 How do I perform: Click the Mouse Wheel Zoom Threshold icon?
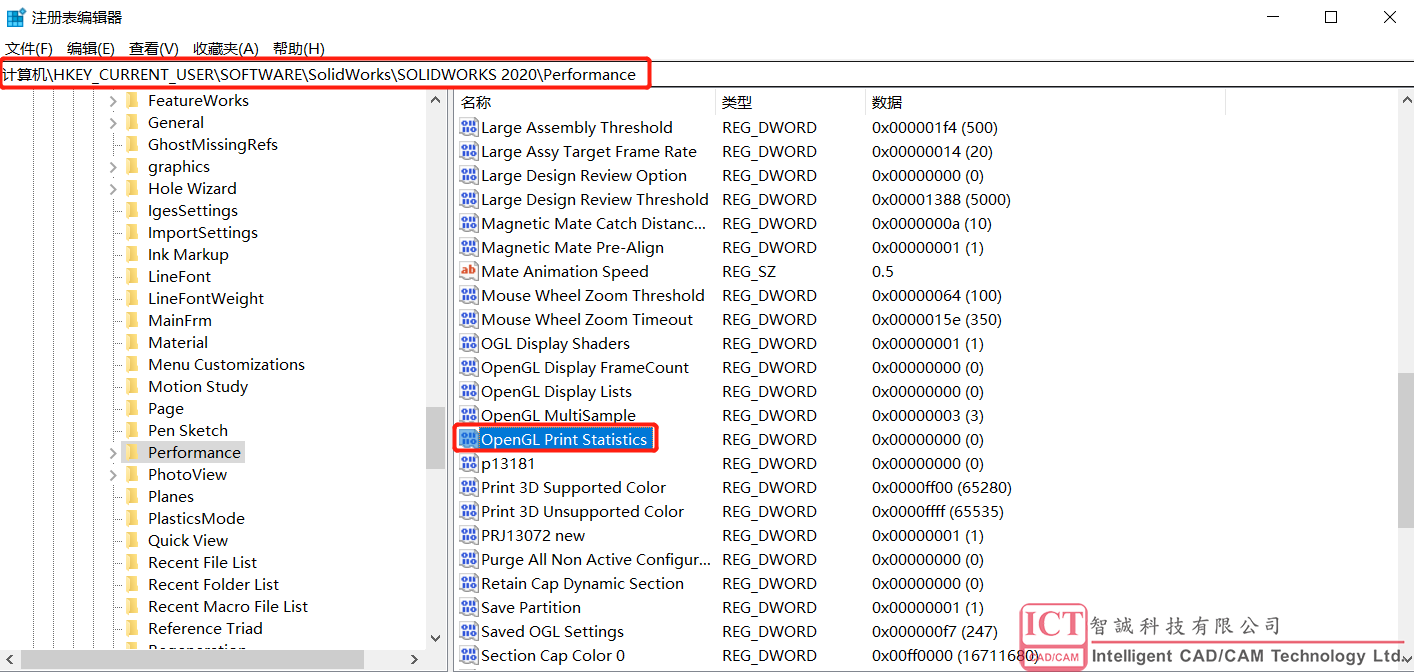(469, 295)
